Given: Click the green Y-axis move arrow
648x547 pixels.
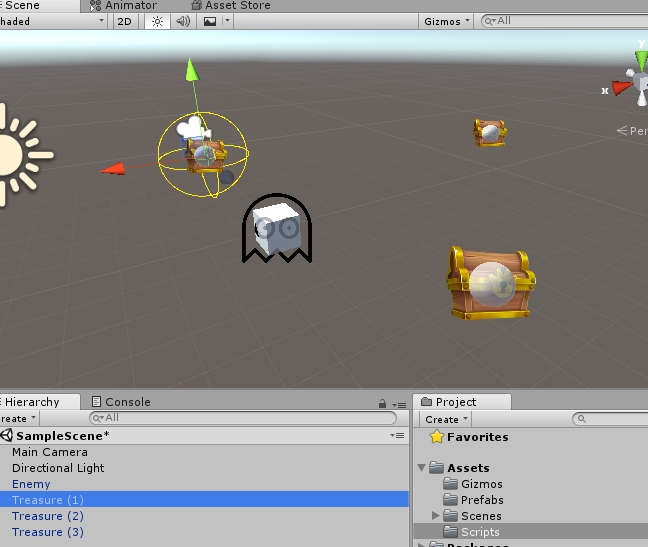Looking at the screenshot, I should [192, 69].
